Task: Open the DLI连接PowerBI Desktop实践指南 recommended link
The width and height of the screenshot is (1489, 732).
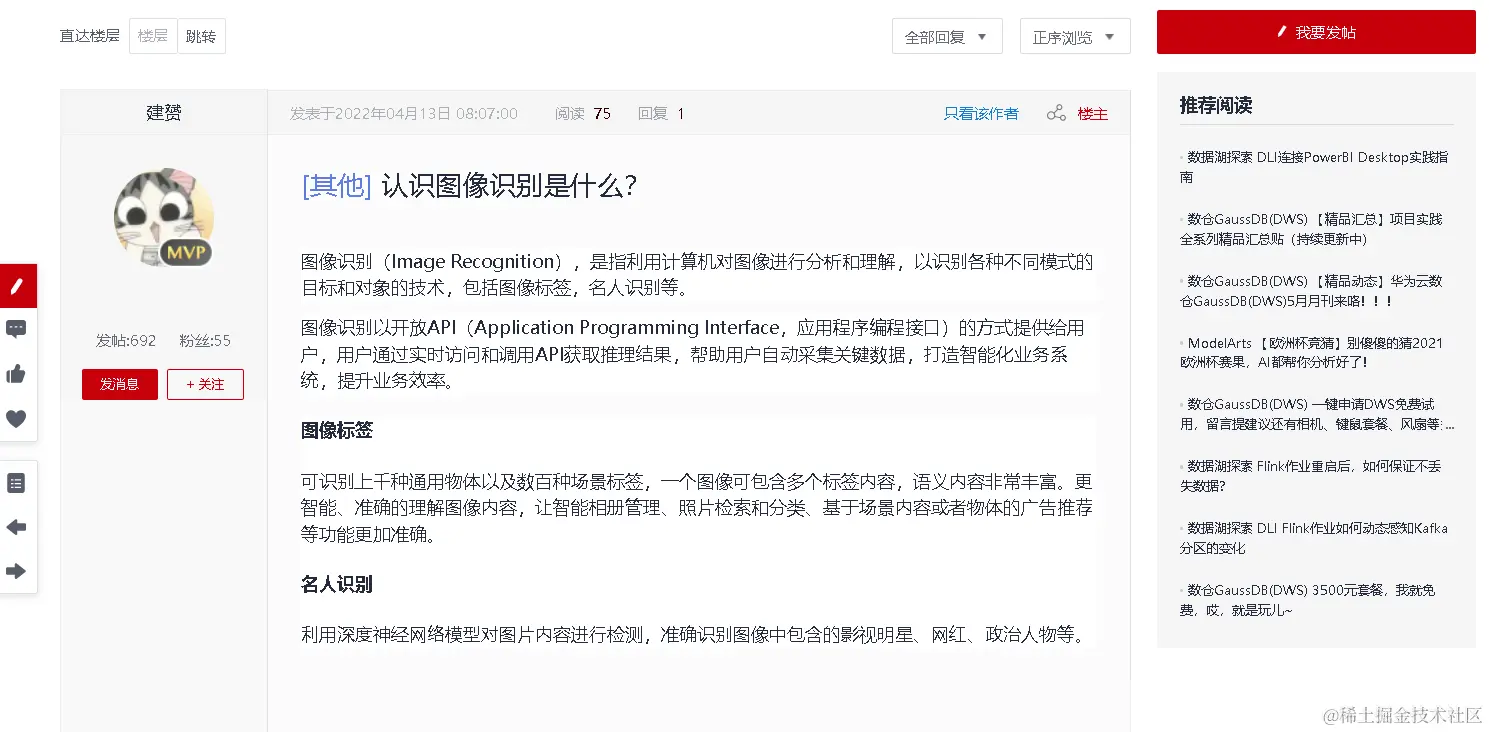Action: click(x=1314, y=167)
